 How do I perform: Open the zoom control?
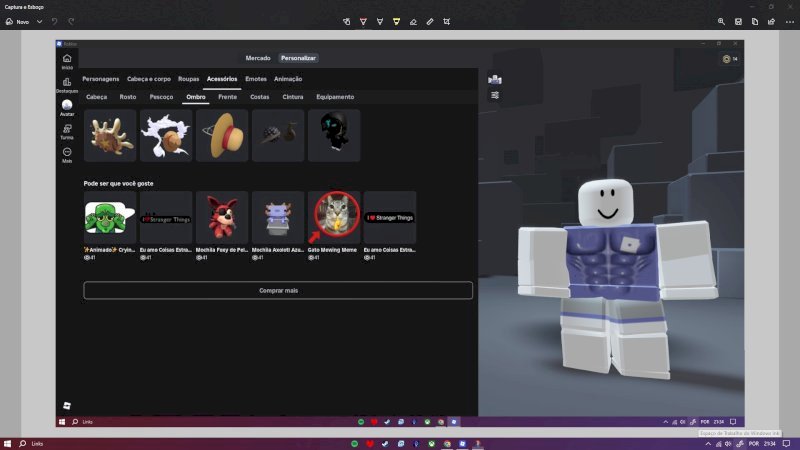(721, 21)
